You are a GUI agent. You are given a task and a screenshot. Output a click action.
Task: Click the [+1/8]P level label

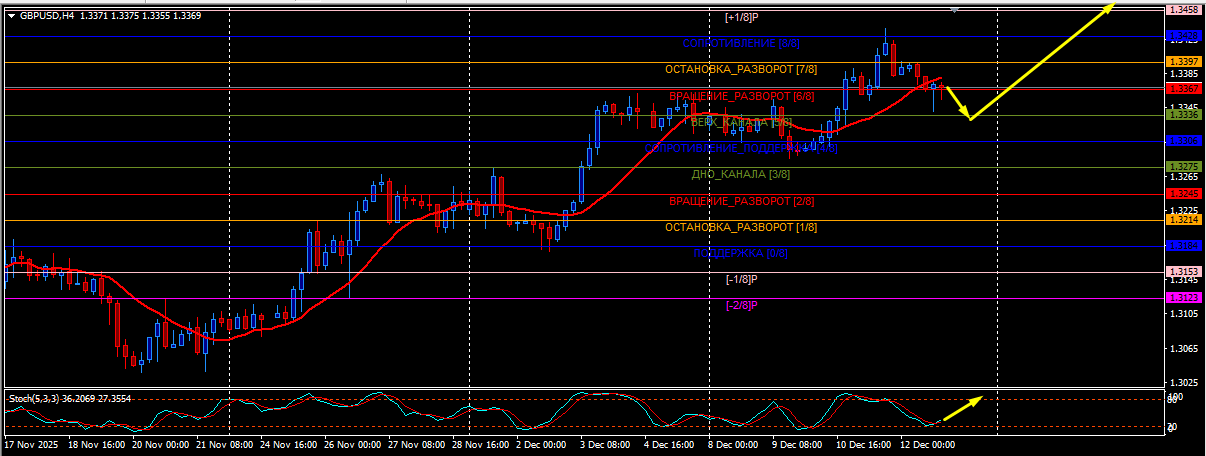(741, 18)
